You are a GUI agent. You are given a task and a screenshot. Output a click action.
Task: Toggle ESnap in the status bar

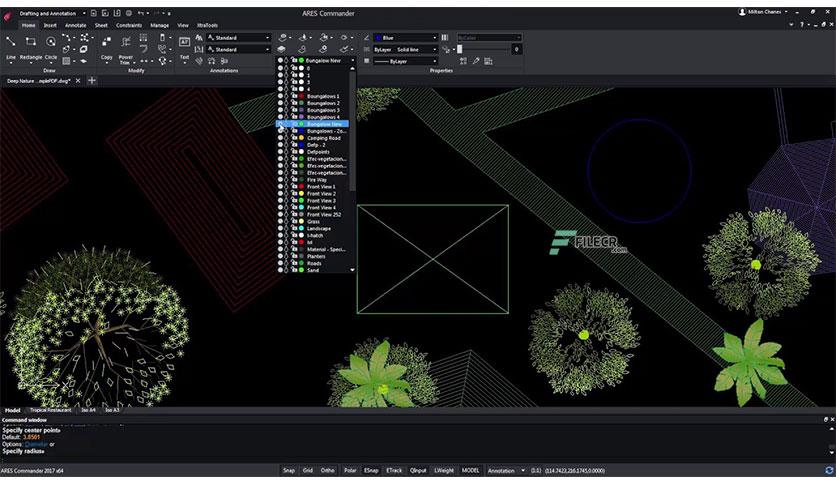371,470
